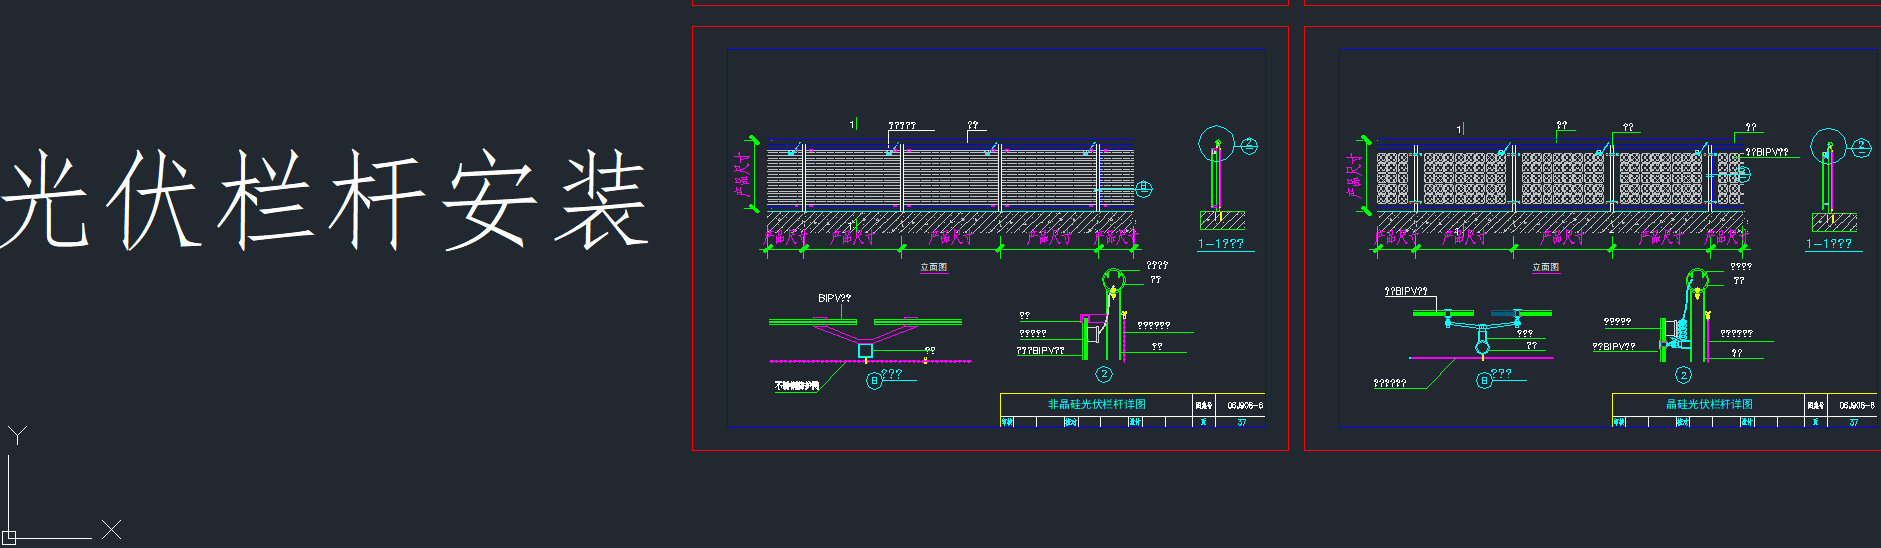The width and height of the screenshot is (1881, 548).
Task: Pick circled 2 marker below left sheet's node detail
Action: pyautogui.click(x=1104, y=374)
